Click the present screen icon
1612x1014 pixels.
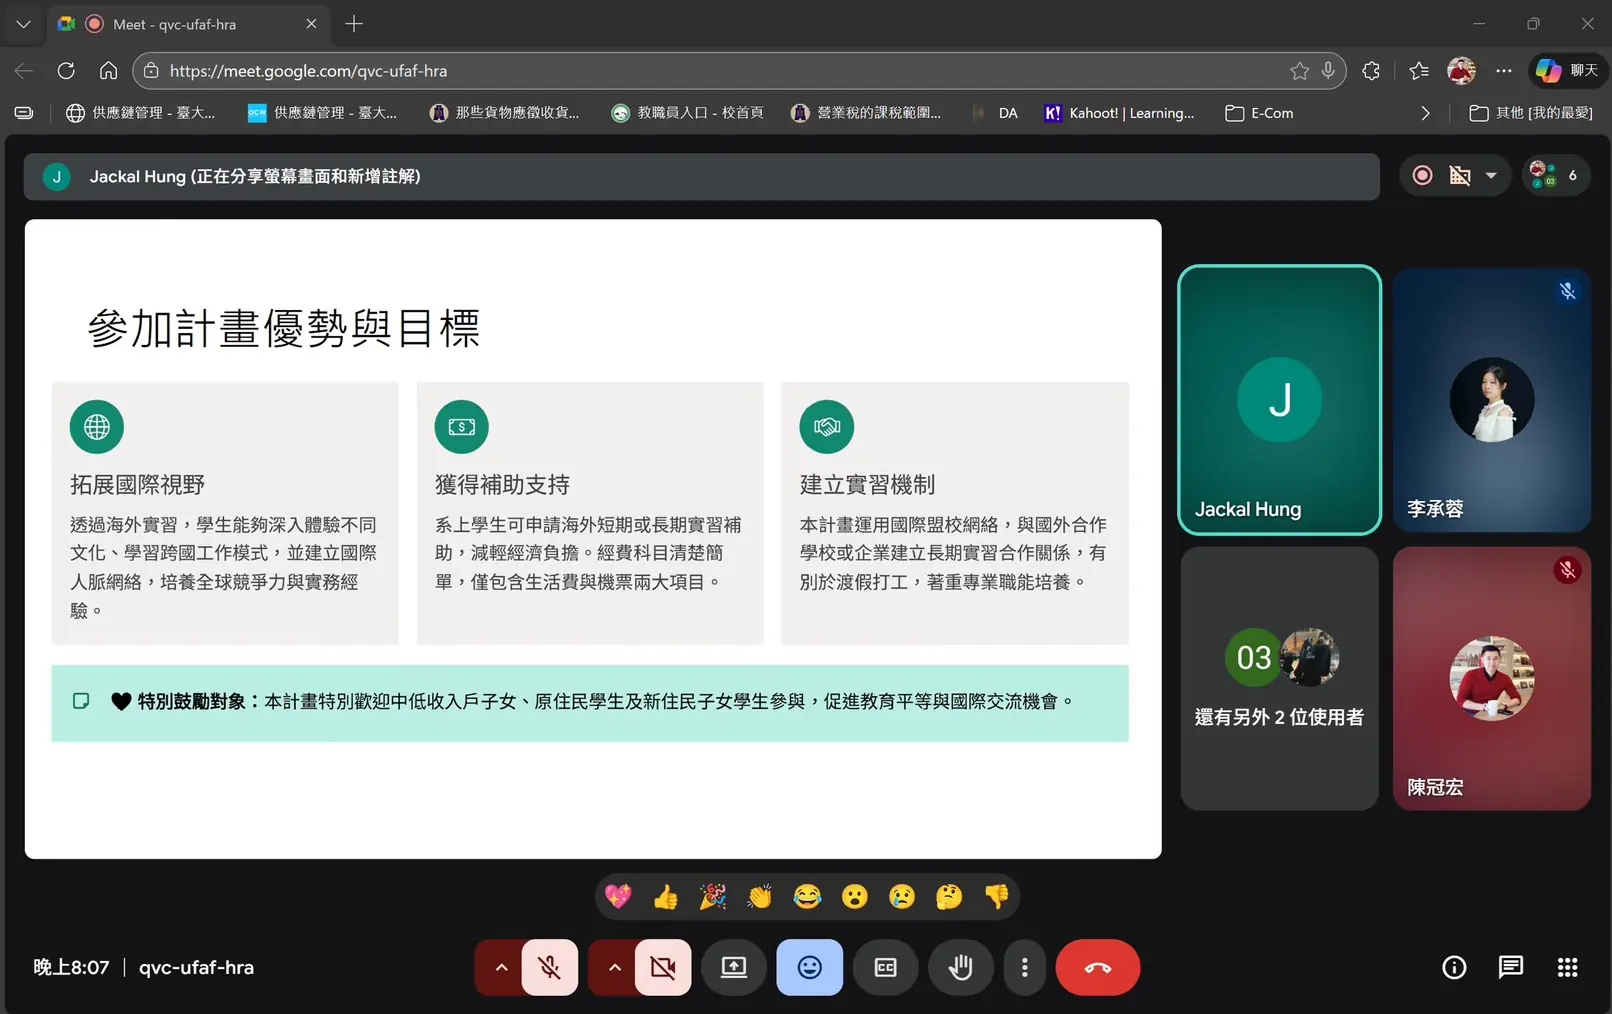point(734,967)
